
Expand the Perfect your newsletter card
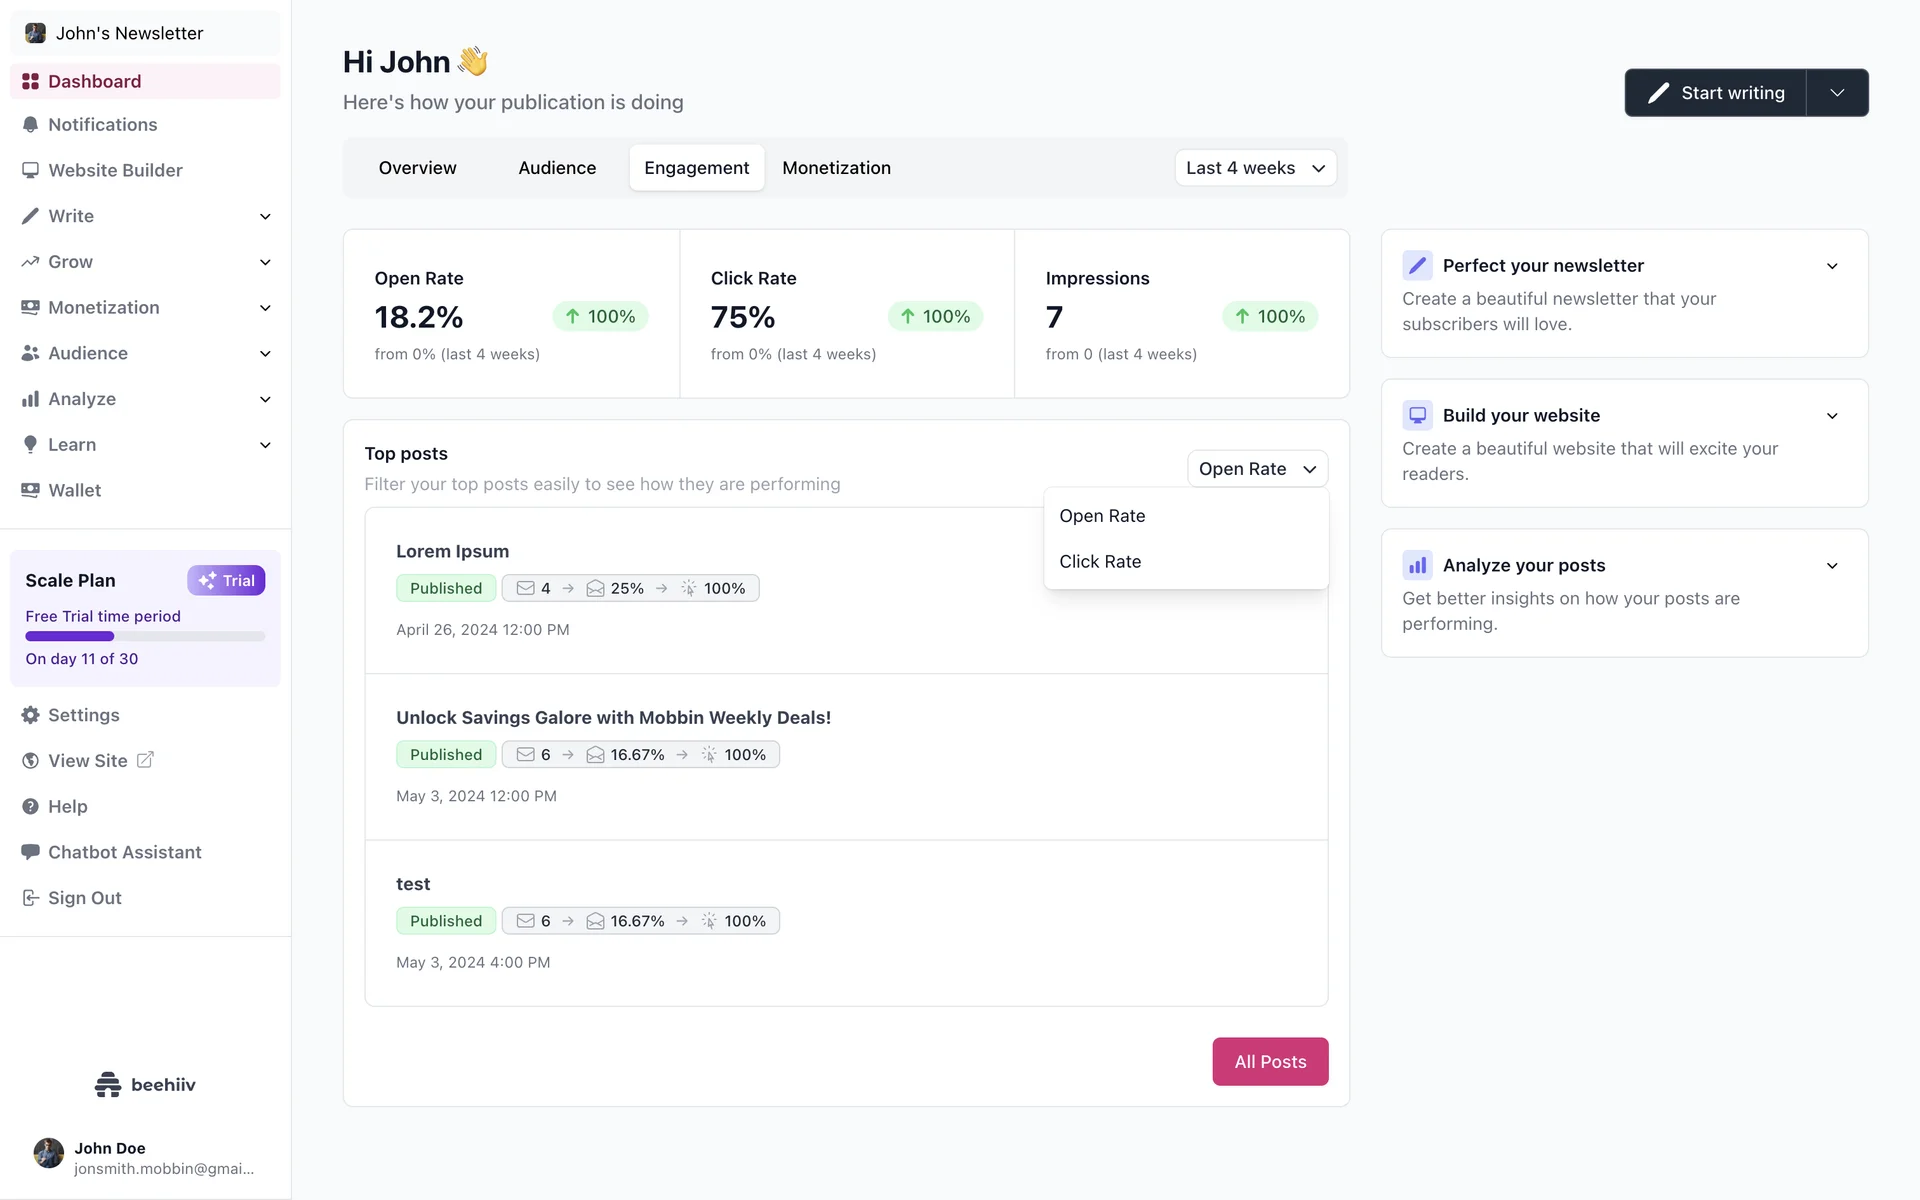coord(1832,266)
